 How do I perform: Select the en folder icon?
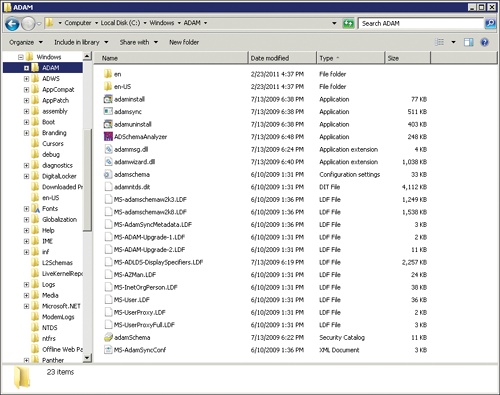click(108, 74)
